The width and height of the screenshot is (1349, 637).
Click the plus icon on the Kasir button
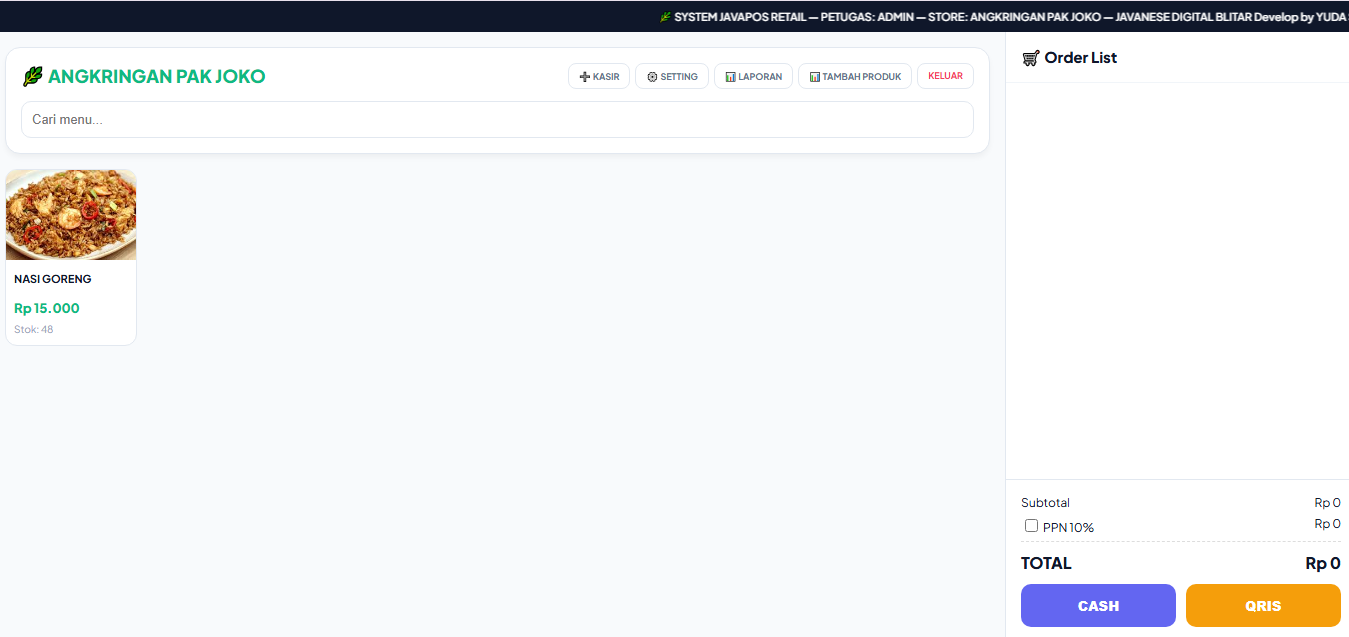585,77
